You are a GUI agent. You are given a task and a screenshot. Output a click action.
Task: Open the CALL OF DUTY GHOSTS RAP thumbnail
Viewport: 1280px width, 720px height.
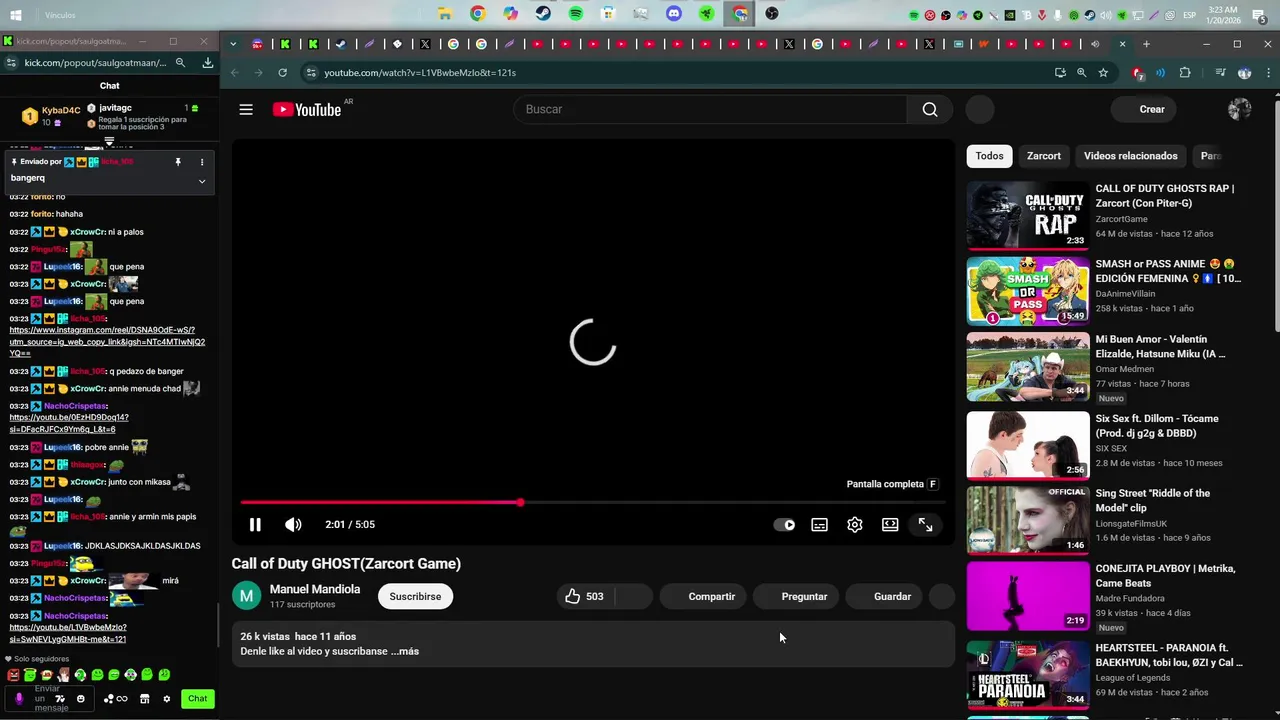(x=1028, y=215)
